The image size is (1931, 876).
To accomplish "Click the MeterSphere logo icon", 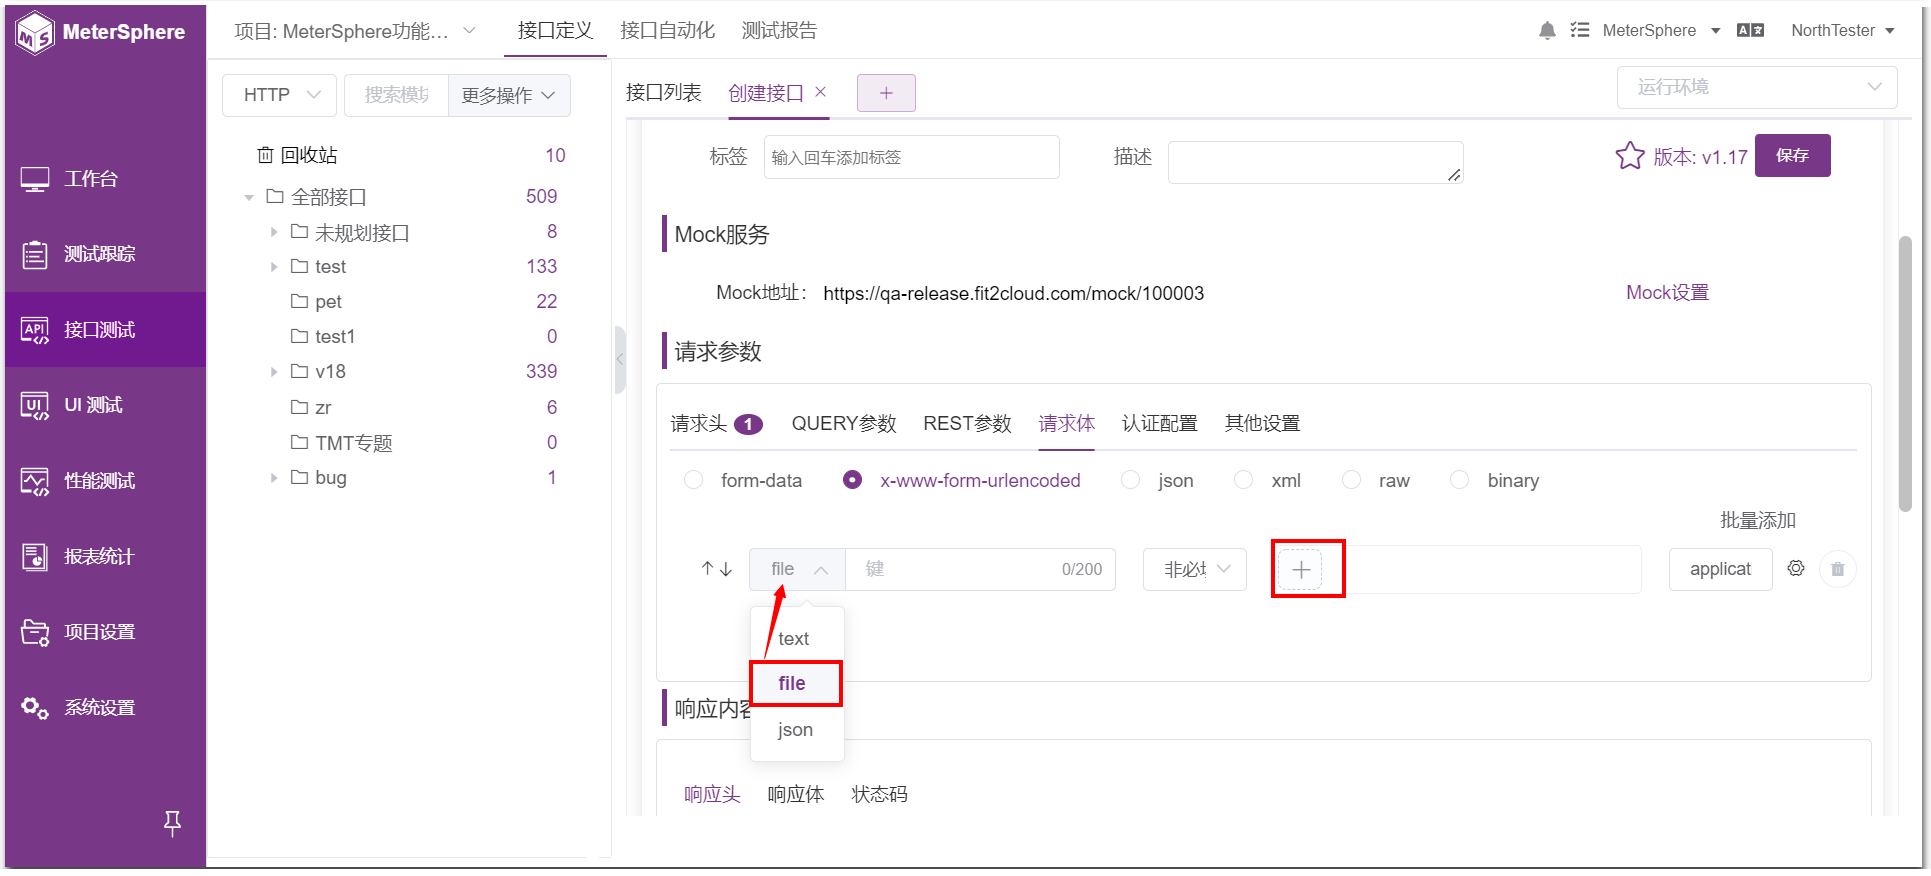I will pos(35,33).
